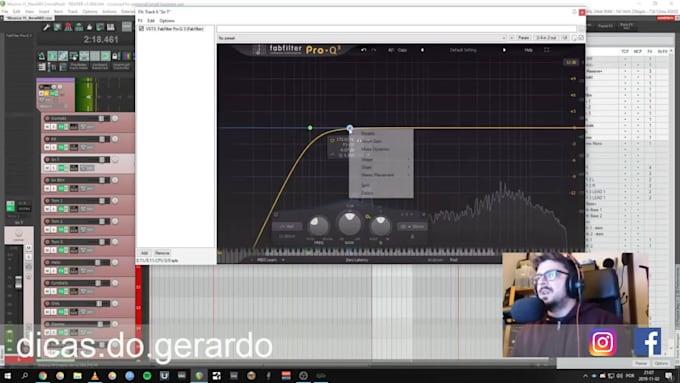The height and width of the screenshot is (383, 680).
Task: Click the A/B button in Pro-Q 3
Action: [391, 50]
